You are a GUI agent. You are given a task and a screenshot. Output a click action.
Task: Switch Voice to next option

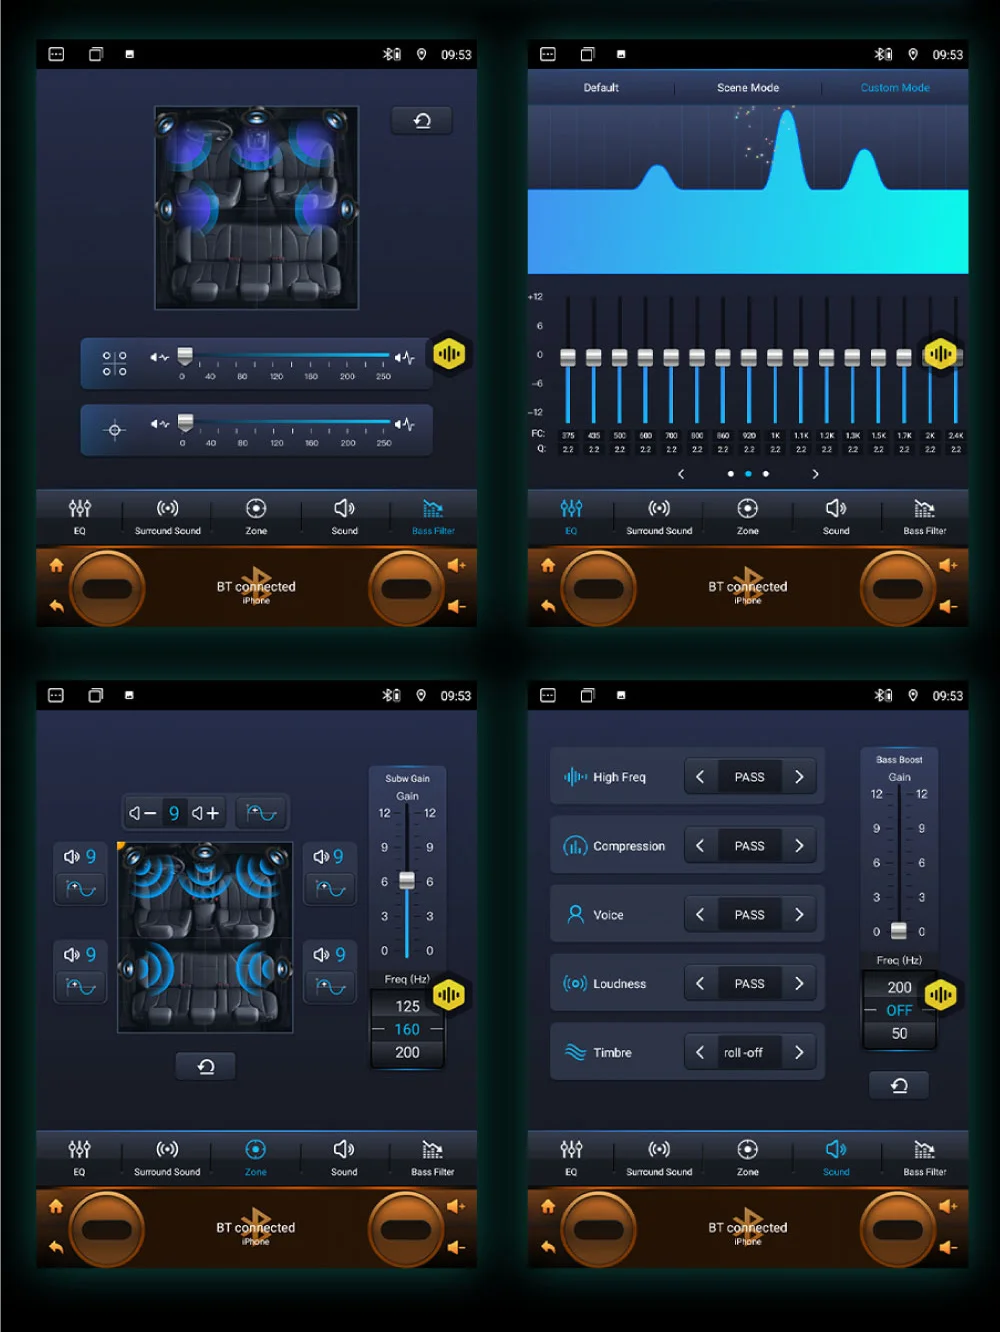(799, 915)
